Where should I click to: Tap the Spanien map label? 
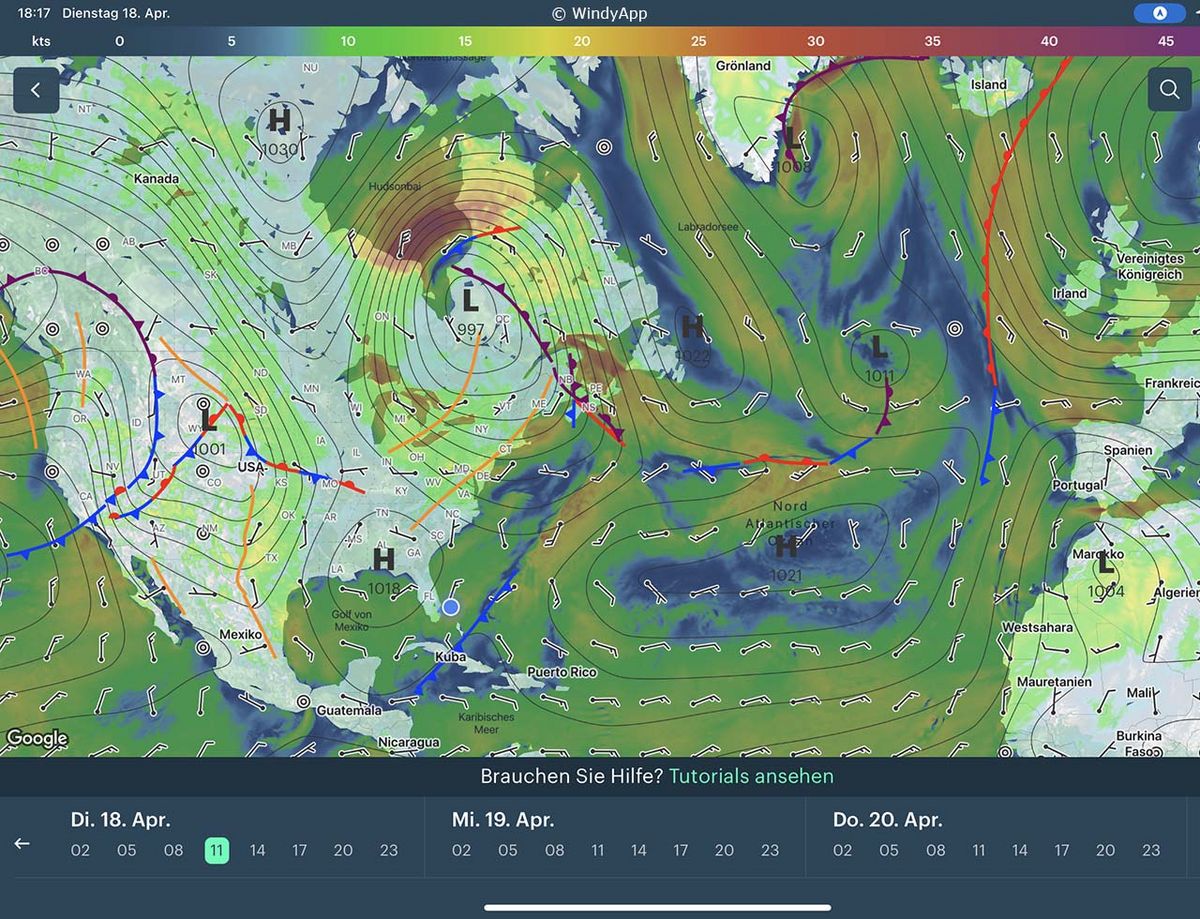(x=1128, y=450)
